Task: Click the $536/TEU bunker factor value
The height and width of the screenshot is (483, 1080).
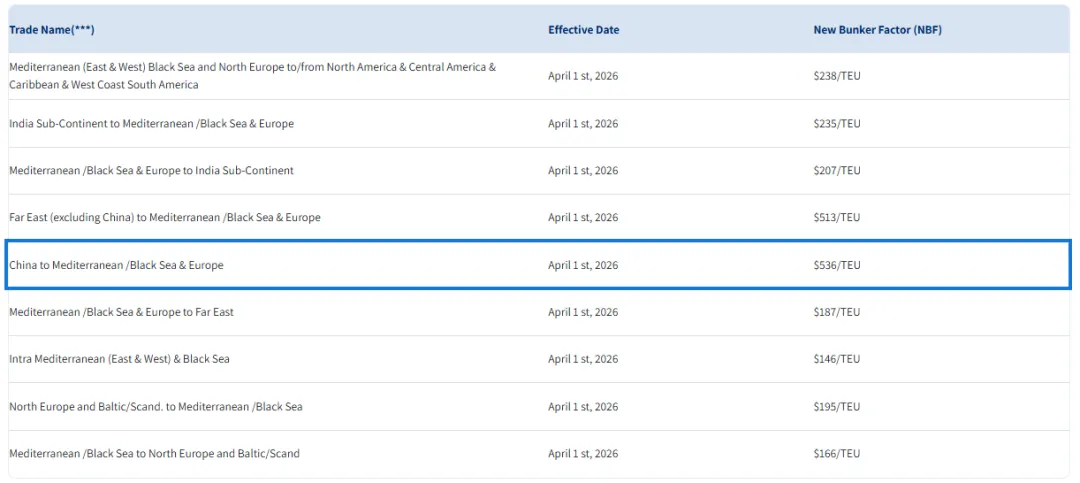Action: [x=836, y=265]
